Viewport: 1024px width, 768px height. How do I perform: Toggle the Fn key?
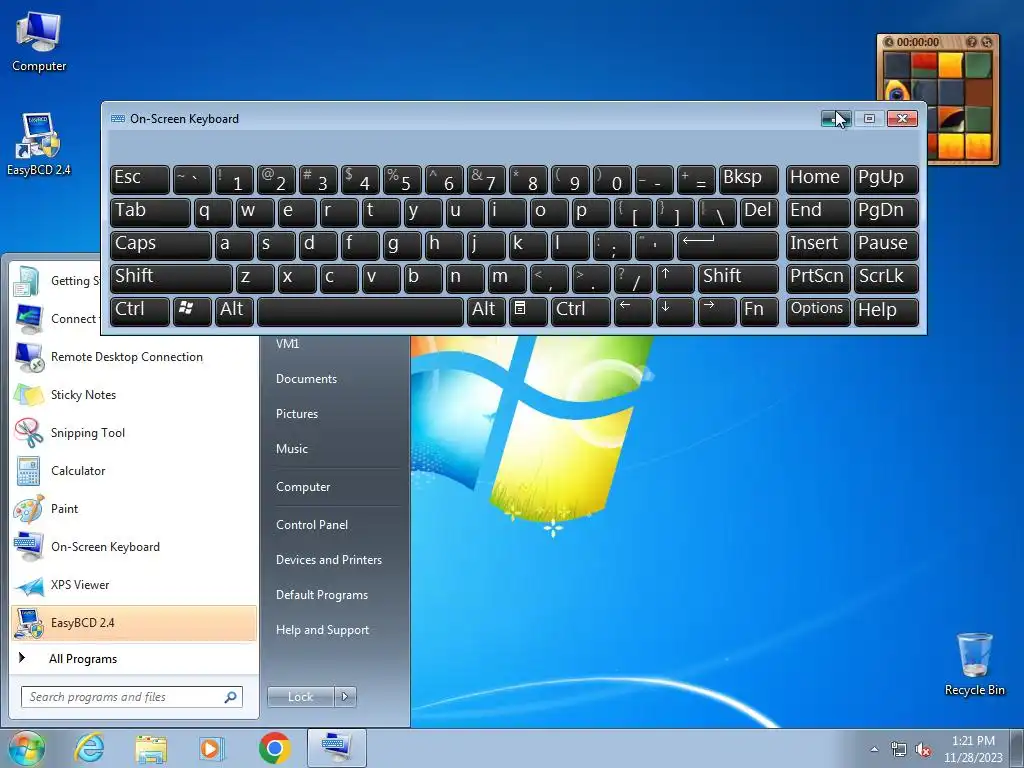pyautogui.click(x=759, y=310)
